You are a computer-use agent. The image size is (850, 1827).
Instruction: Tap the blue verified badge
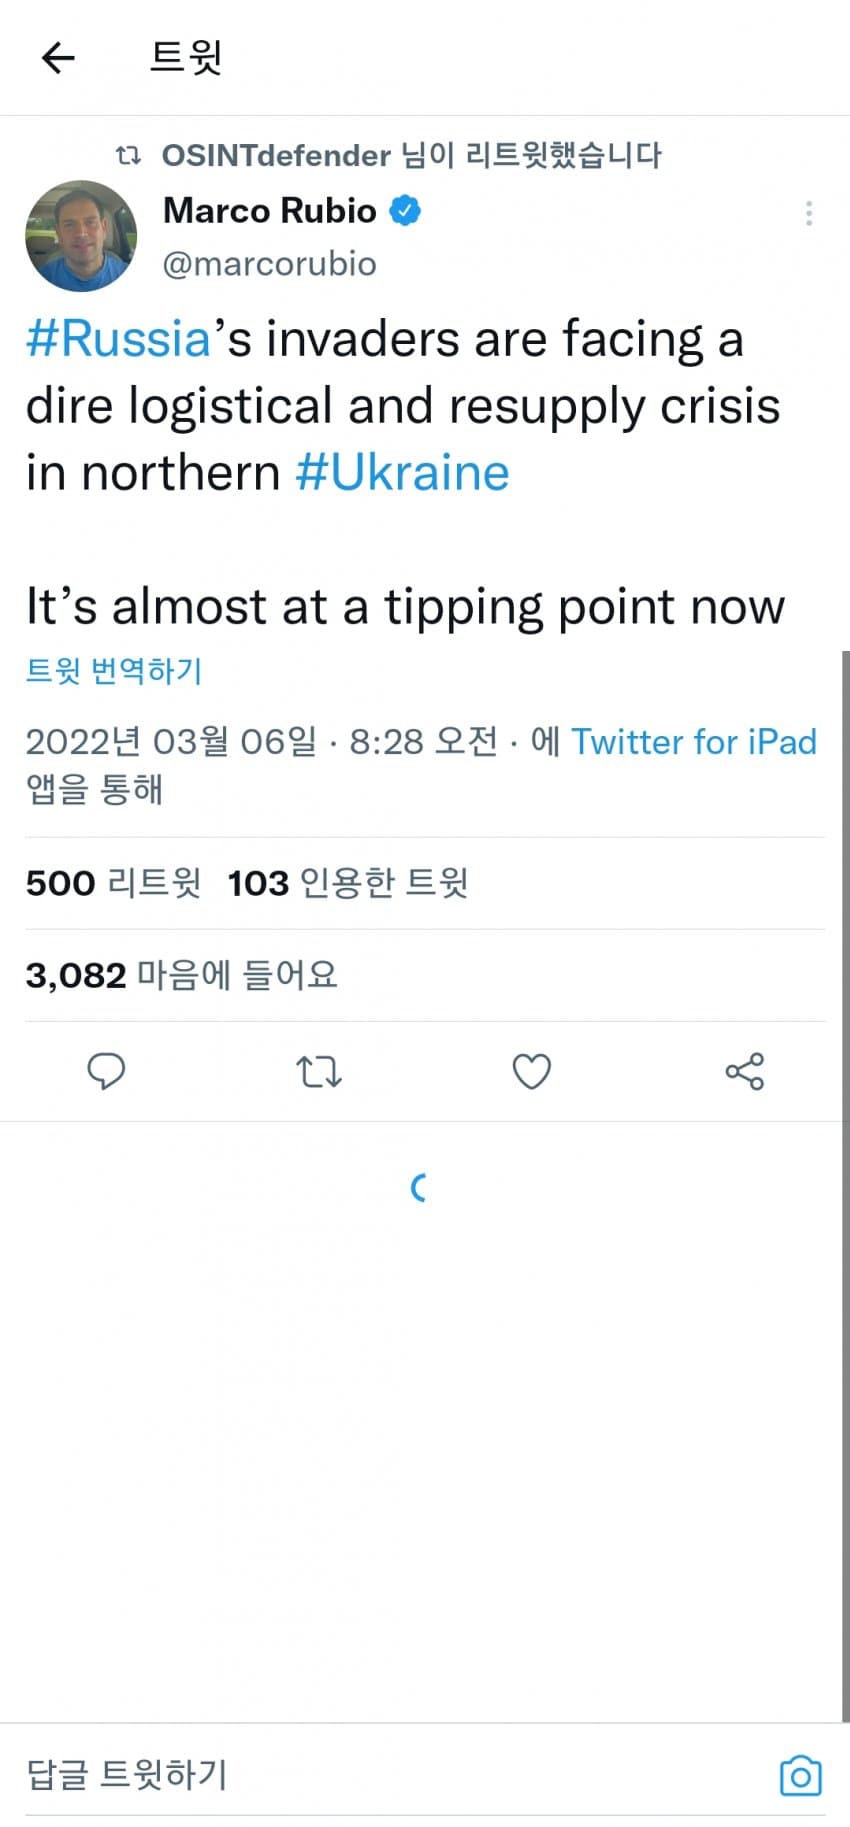[405, 211]
